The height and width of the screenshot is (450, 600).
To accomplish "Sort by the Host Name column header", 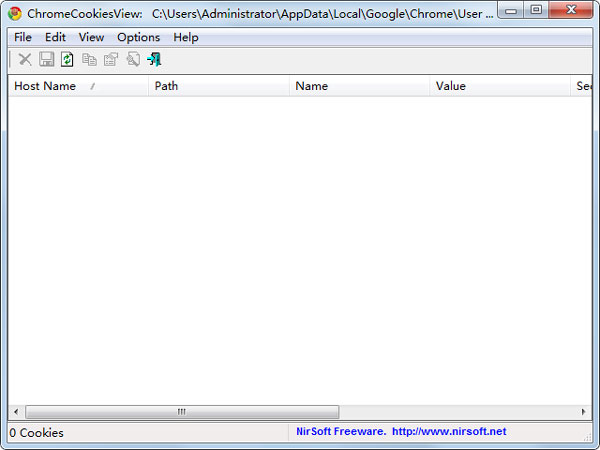I will [x=78, y=86].
